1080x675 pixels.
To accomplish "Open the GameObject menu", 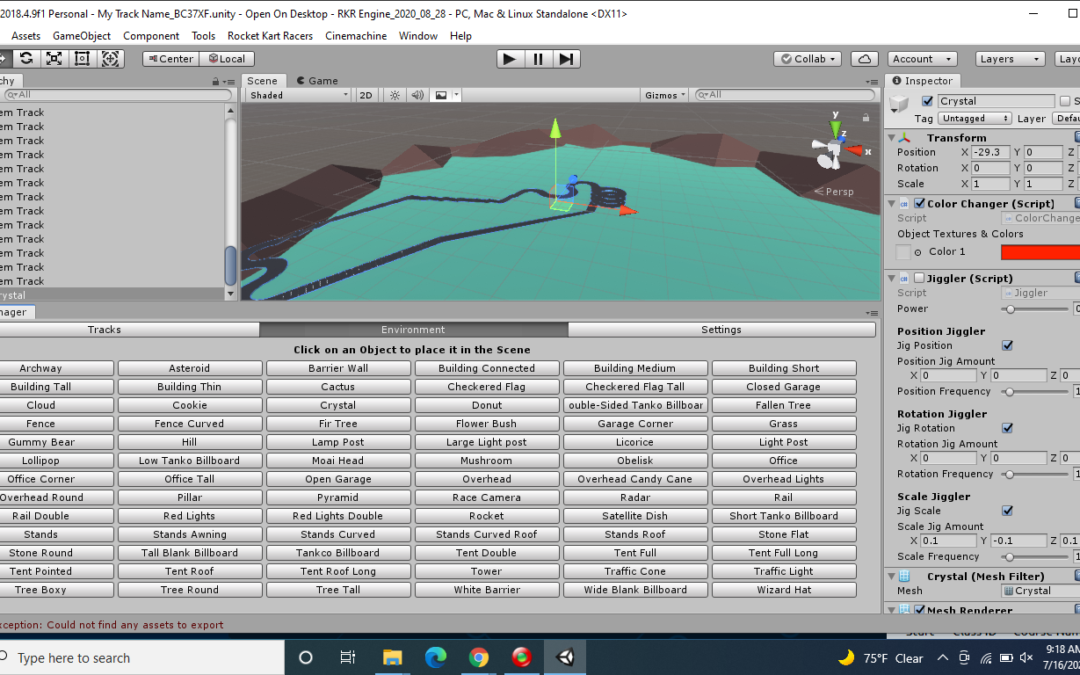I will (82, 36).
